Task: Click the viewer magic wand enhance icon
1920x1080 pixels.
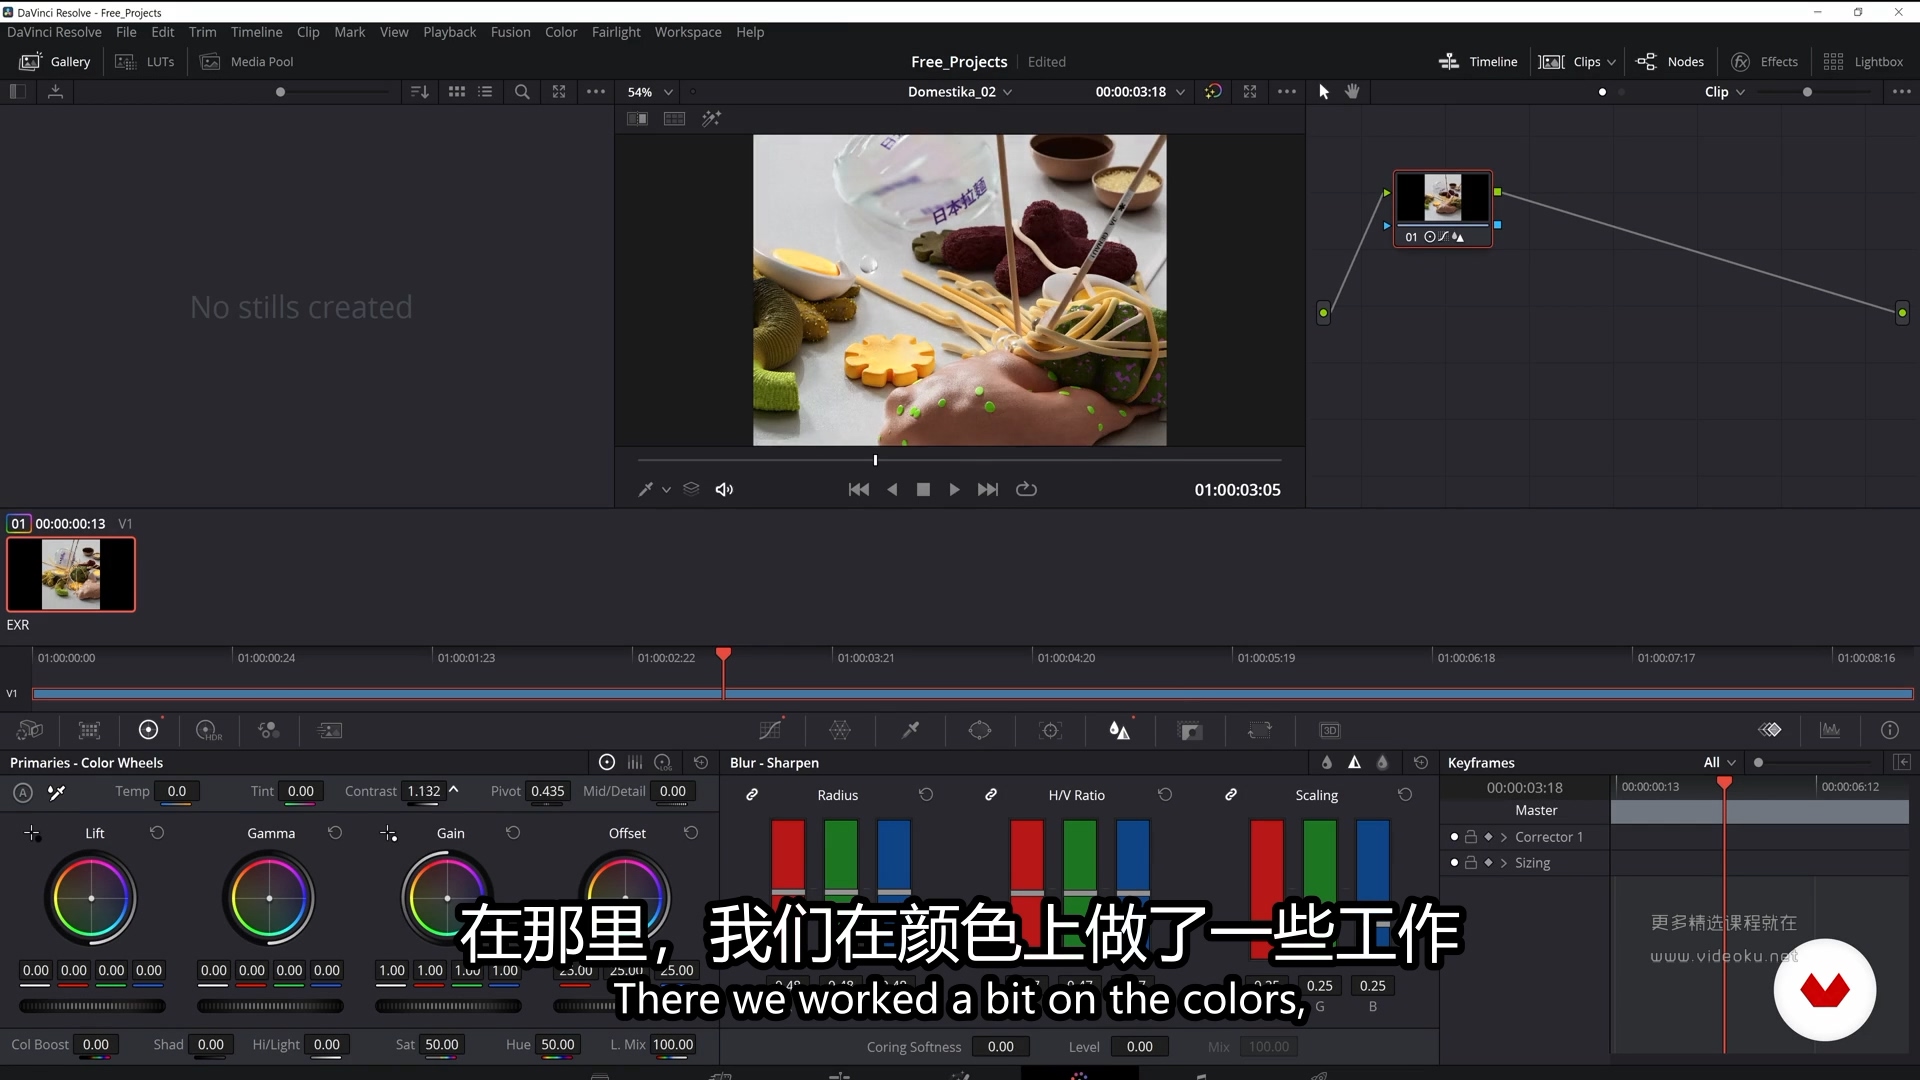Action: click(711, 119)
